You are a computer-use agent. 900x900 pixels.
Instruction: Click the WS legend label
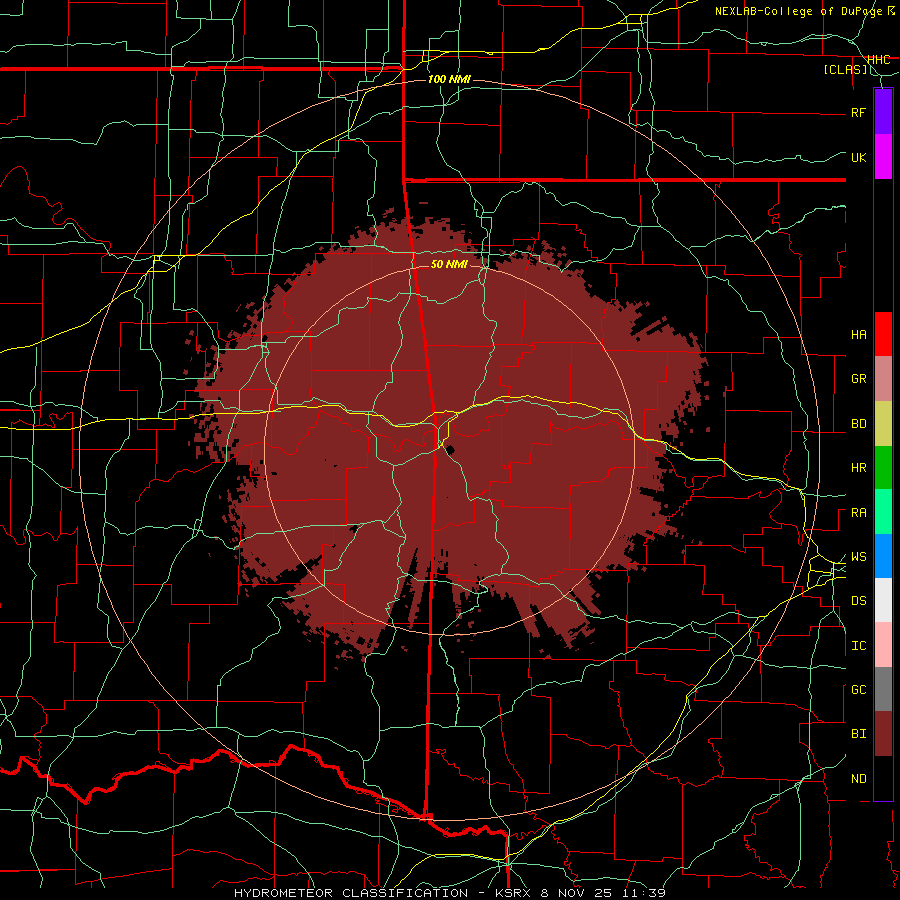pos(858,557)
